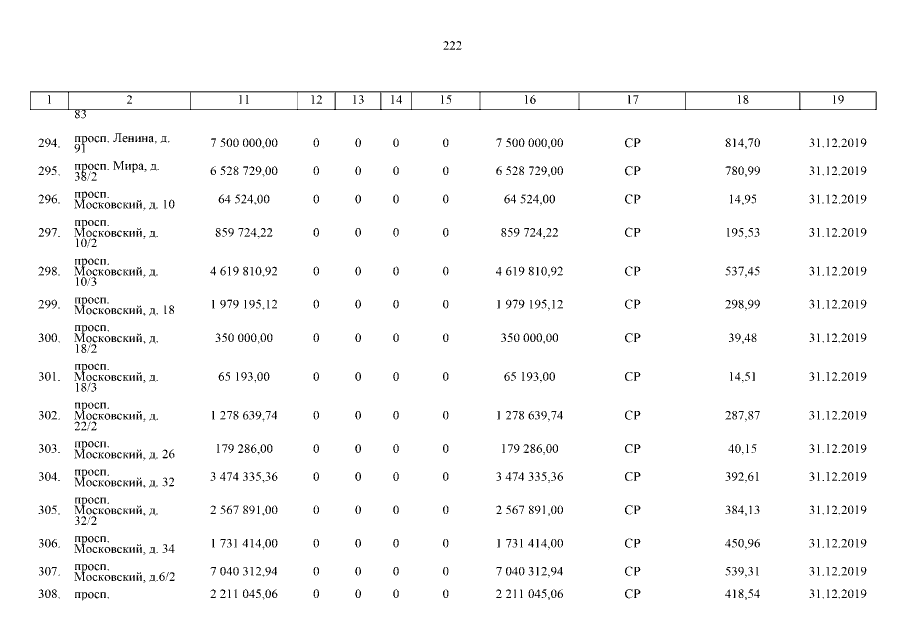Select 1 278 639,74 in column 16
Viewport: 905px width, 640px height.
pyautogui.click(x=529, y=415)
